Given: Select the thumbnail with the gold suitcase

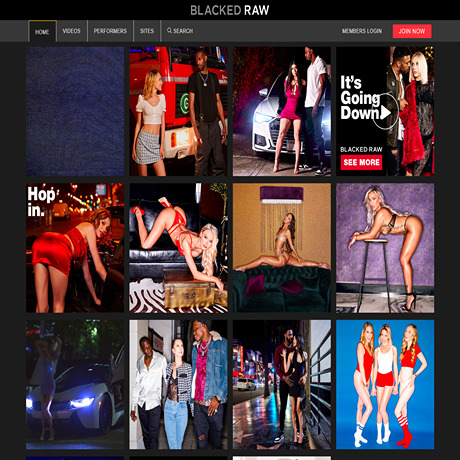Looking at the screenshot, I should (x=178, y=248).
